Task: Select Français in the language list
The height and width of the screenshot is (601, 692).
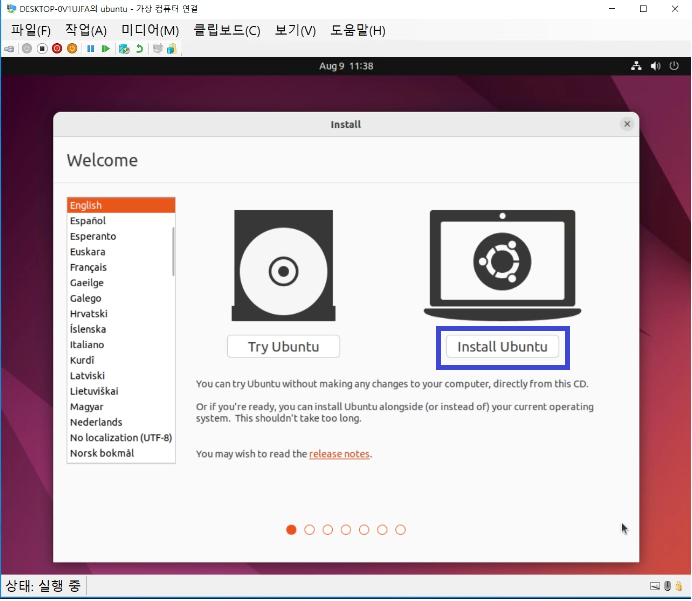Action: point(121,267)
